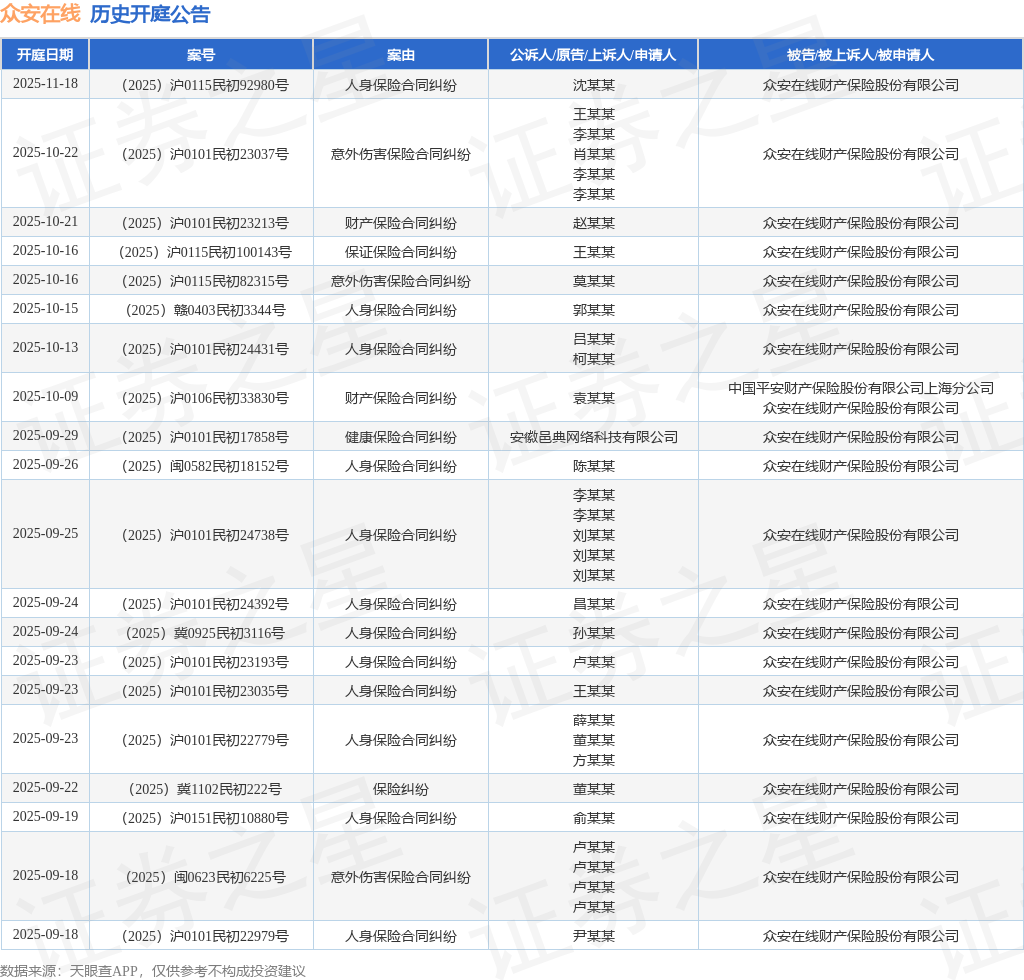Click date cell 2025-10-22
Viewport: 1024px width, 980px height.
(x=45, y=153)
